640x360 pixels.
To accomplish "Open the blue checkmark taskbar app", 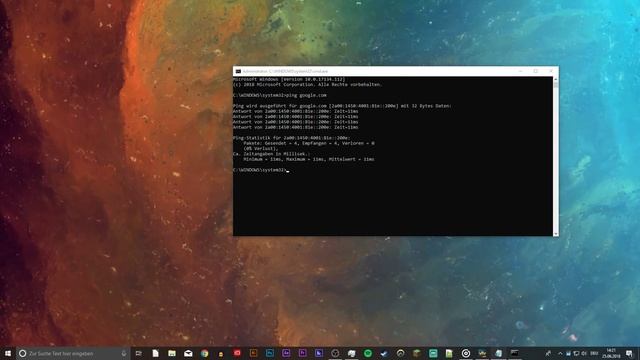I will click(384, 353).
